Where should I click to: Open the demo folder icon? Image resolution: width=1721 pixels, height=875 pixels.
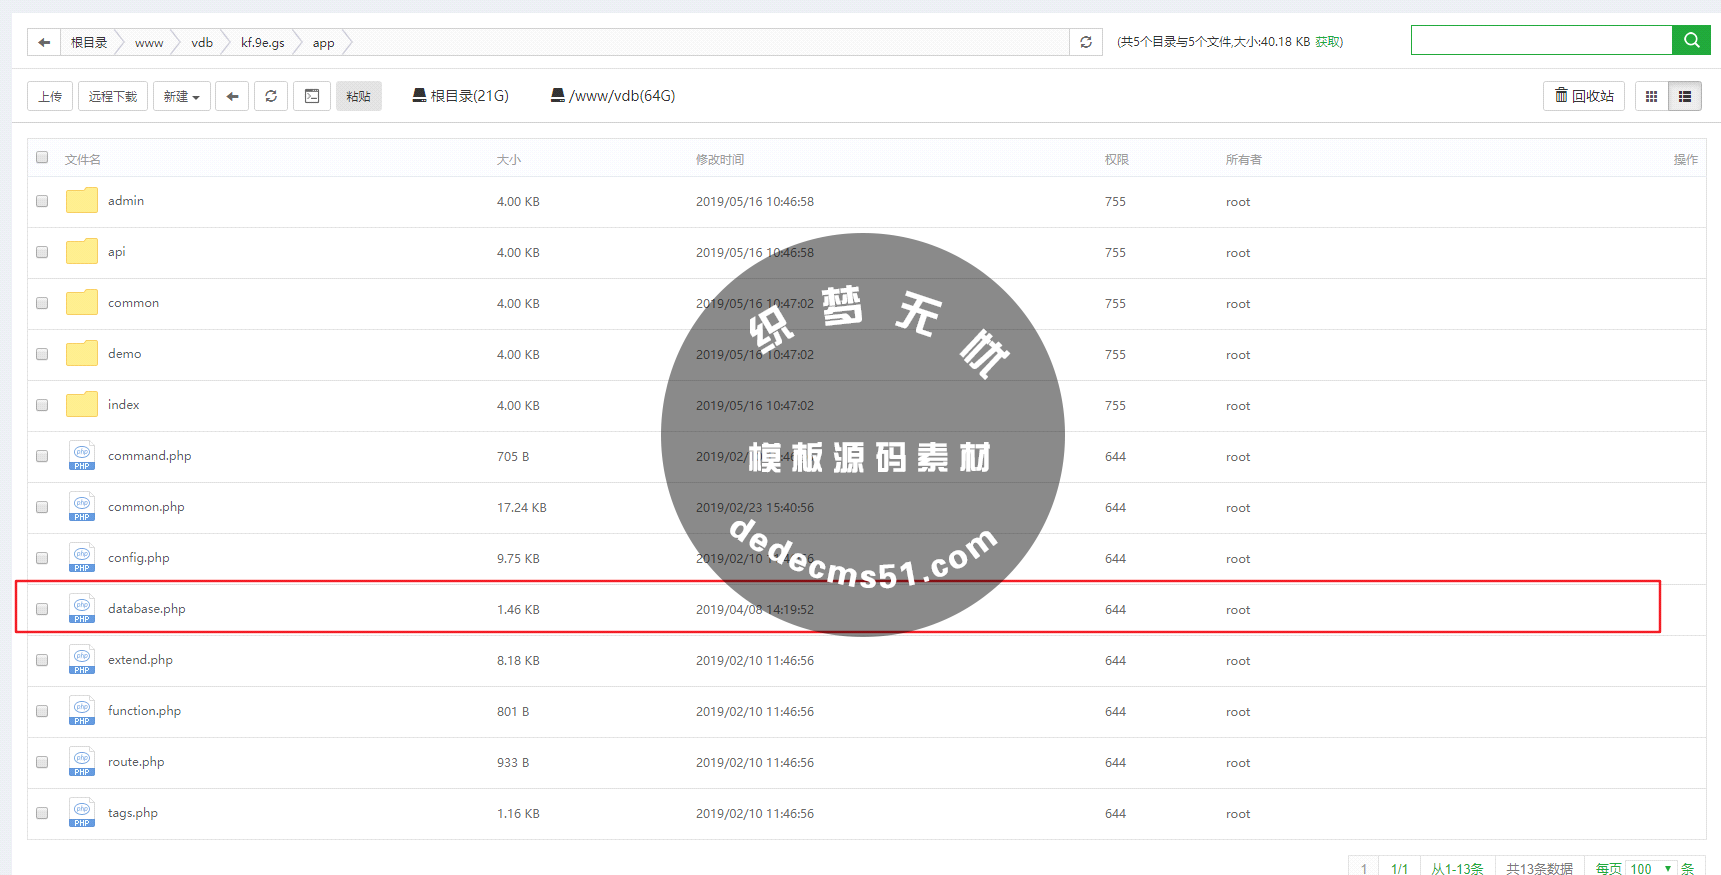coord(82,354)
